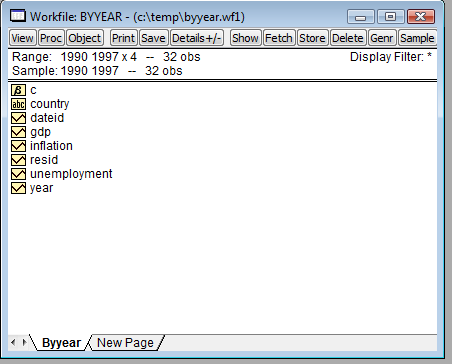This screenshot has width=452, height=364.
Task: Open the Object menu button
Action: pos(84,38)
